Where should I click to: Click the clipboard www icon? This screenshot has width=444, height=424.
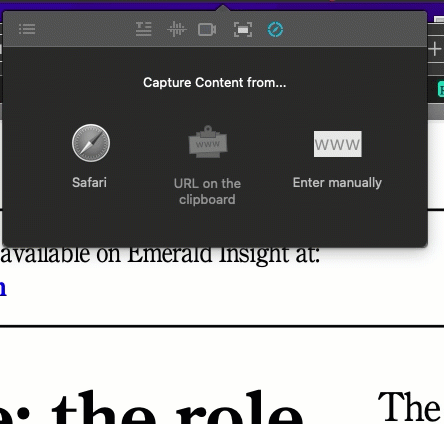(208, 142)
